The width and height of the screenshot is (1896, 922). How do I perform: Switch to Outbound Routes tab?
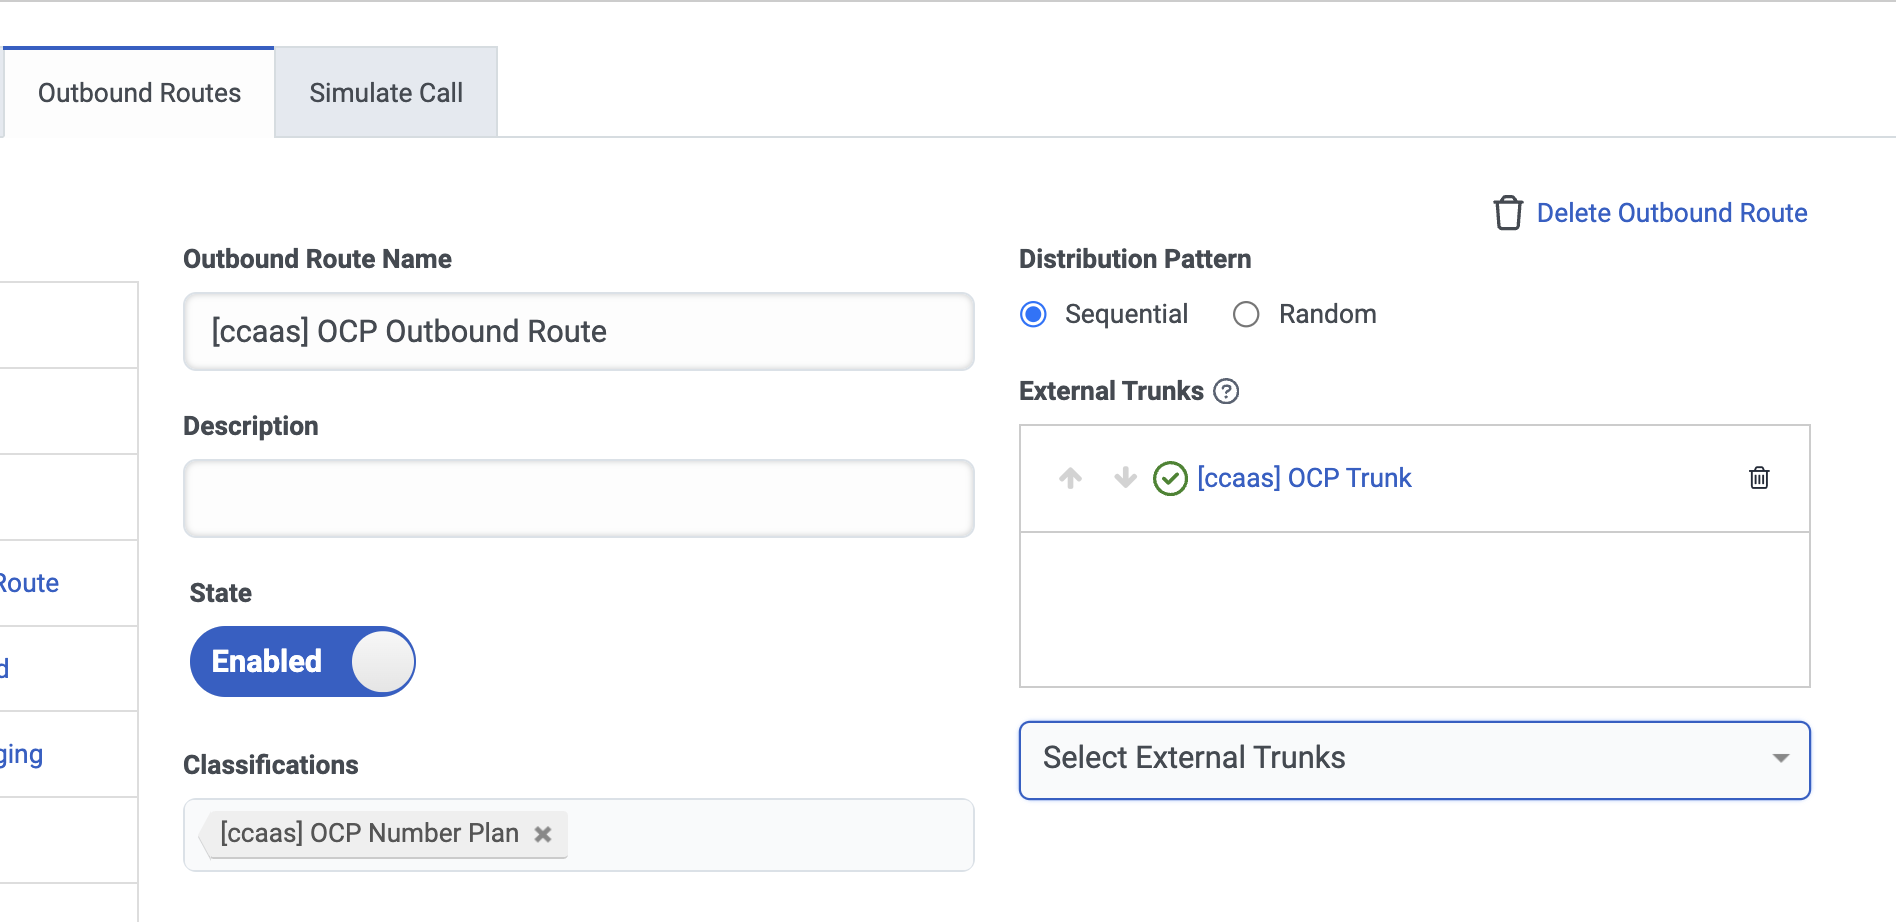click(x=139, y=93)
